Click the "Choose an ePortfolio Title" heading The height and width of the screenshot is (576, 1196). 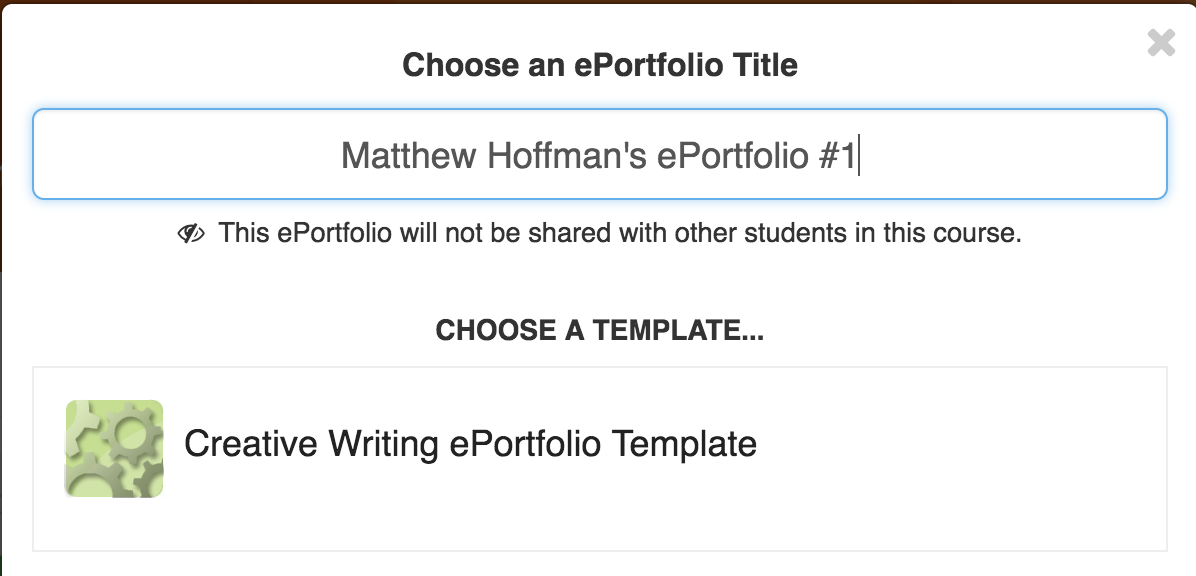pos(600,66)
